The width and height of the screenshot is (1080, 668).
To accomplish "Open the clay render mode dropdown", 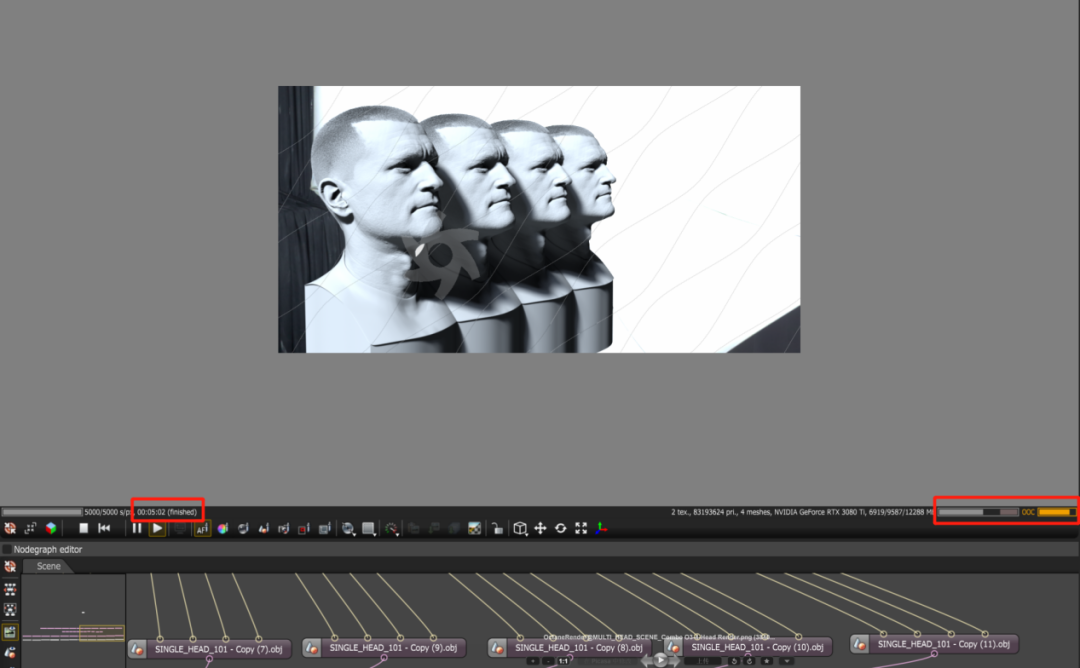I will tap(369, 528).
